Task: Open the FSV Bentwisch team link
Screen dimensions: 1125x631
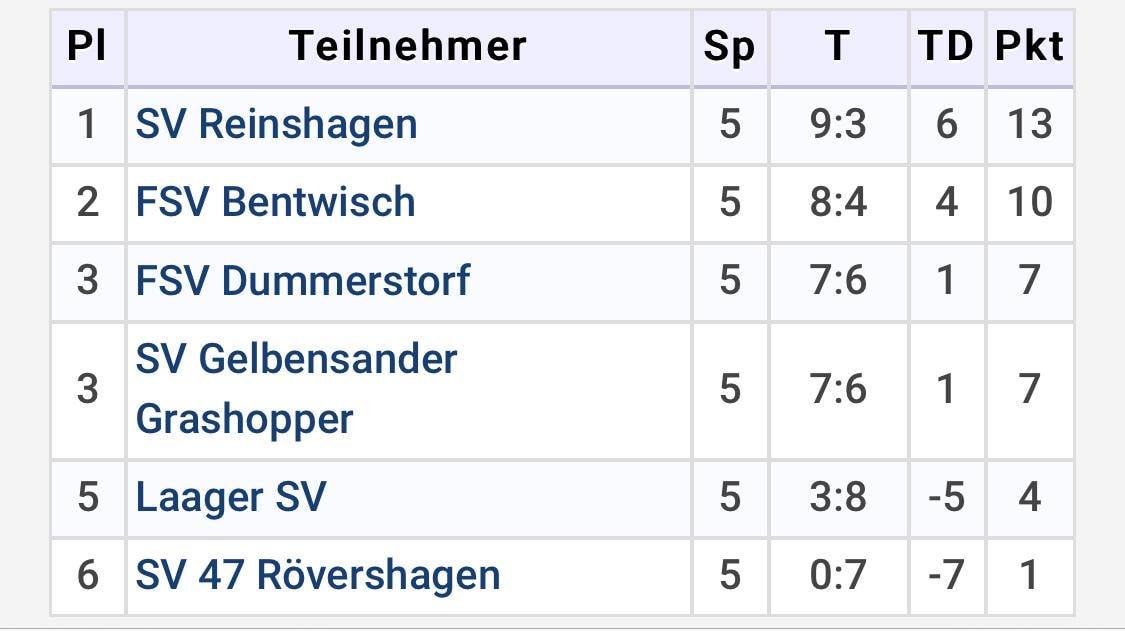Action: (275, 202)
